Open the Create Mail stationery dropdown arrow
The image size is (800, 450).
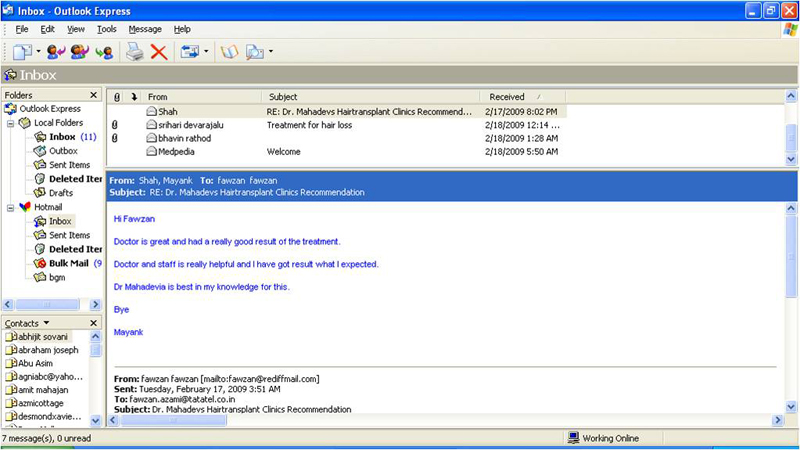point(39,51)
